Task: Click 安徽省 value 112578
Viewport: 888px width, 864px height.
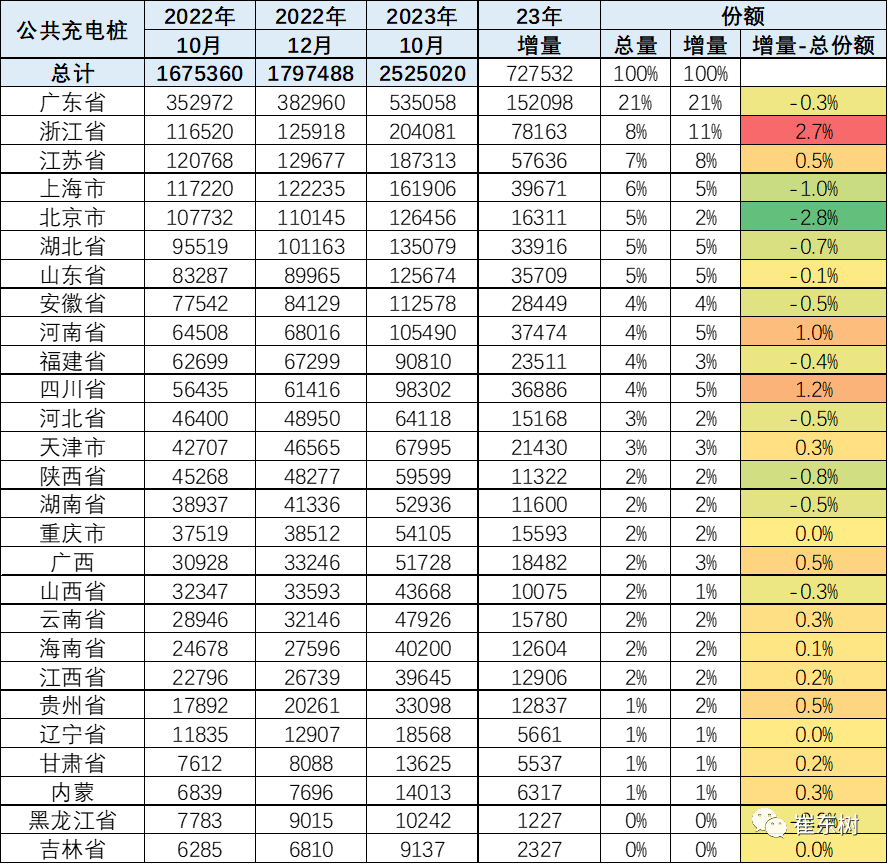Action: coord(422,303)
